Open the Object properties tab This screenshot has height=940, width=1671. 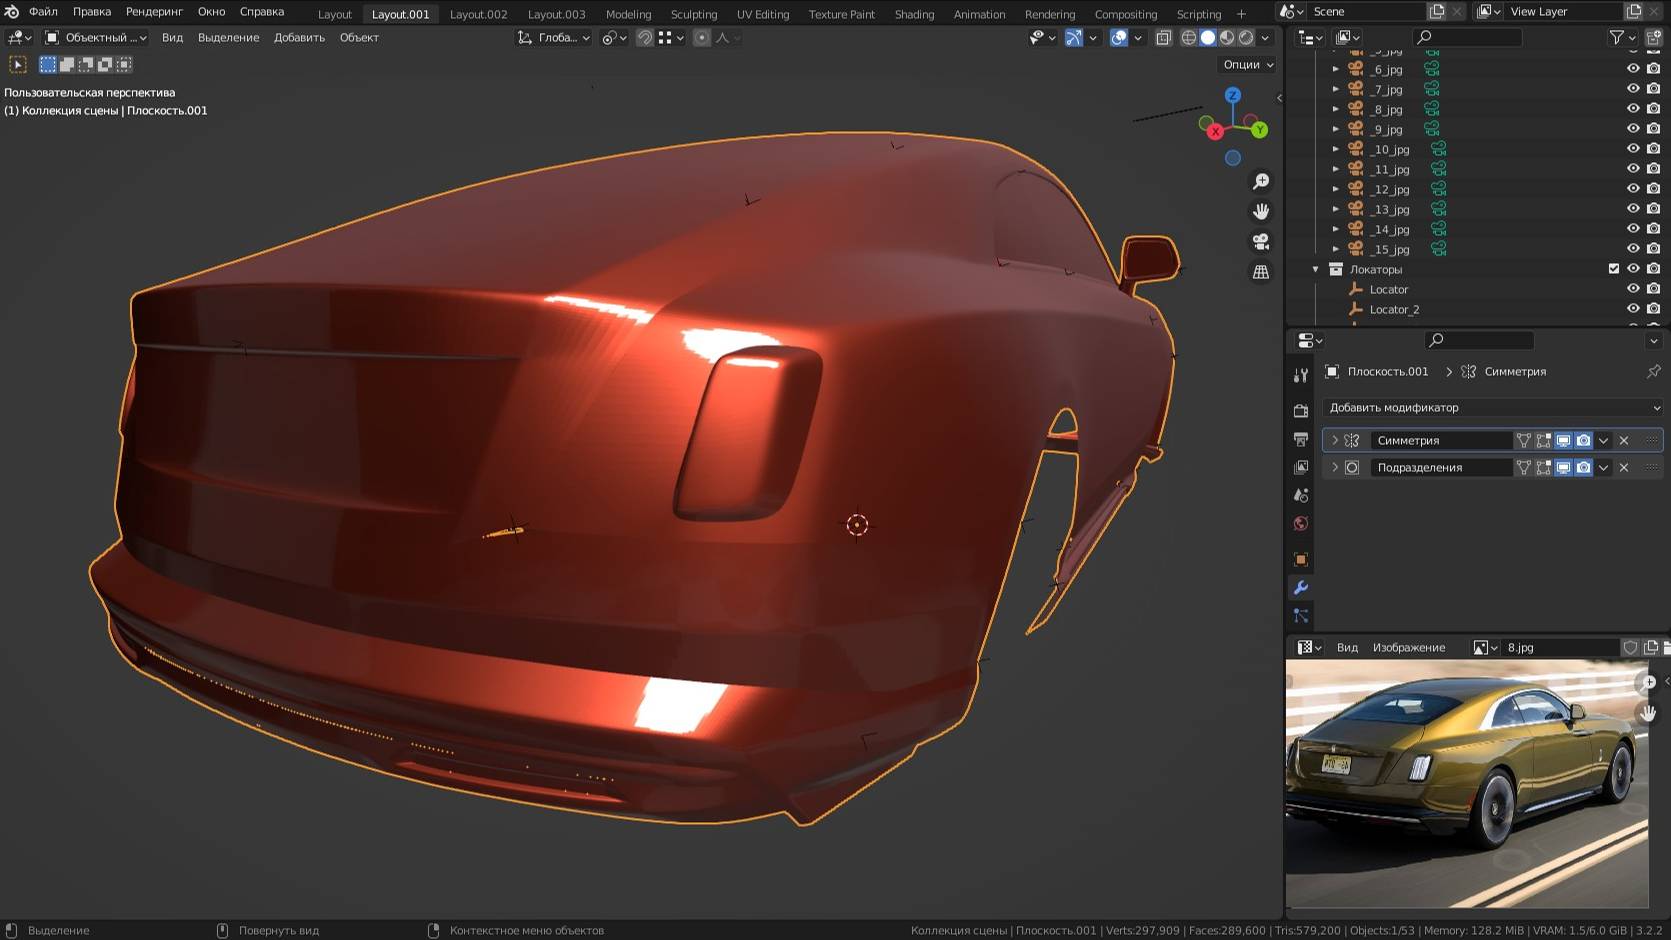point(1301,559)
